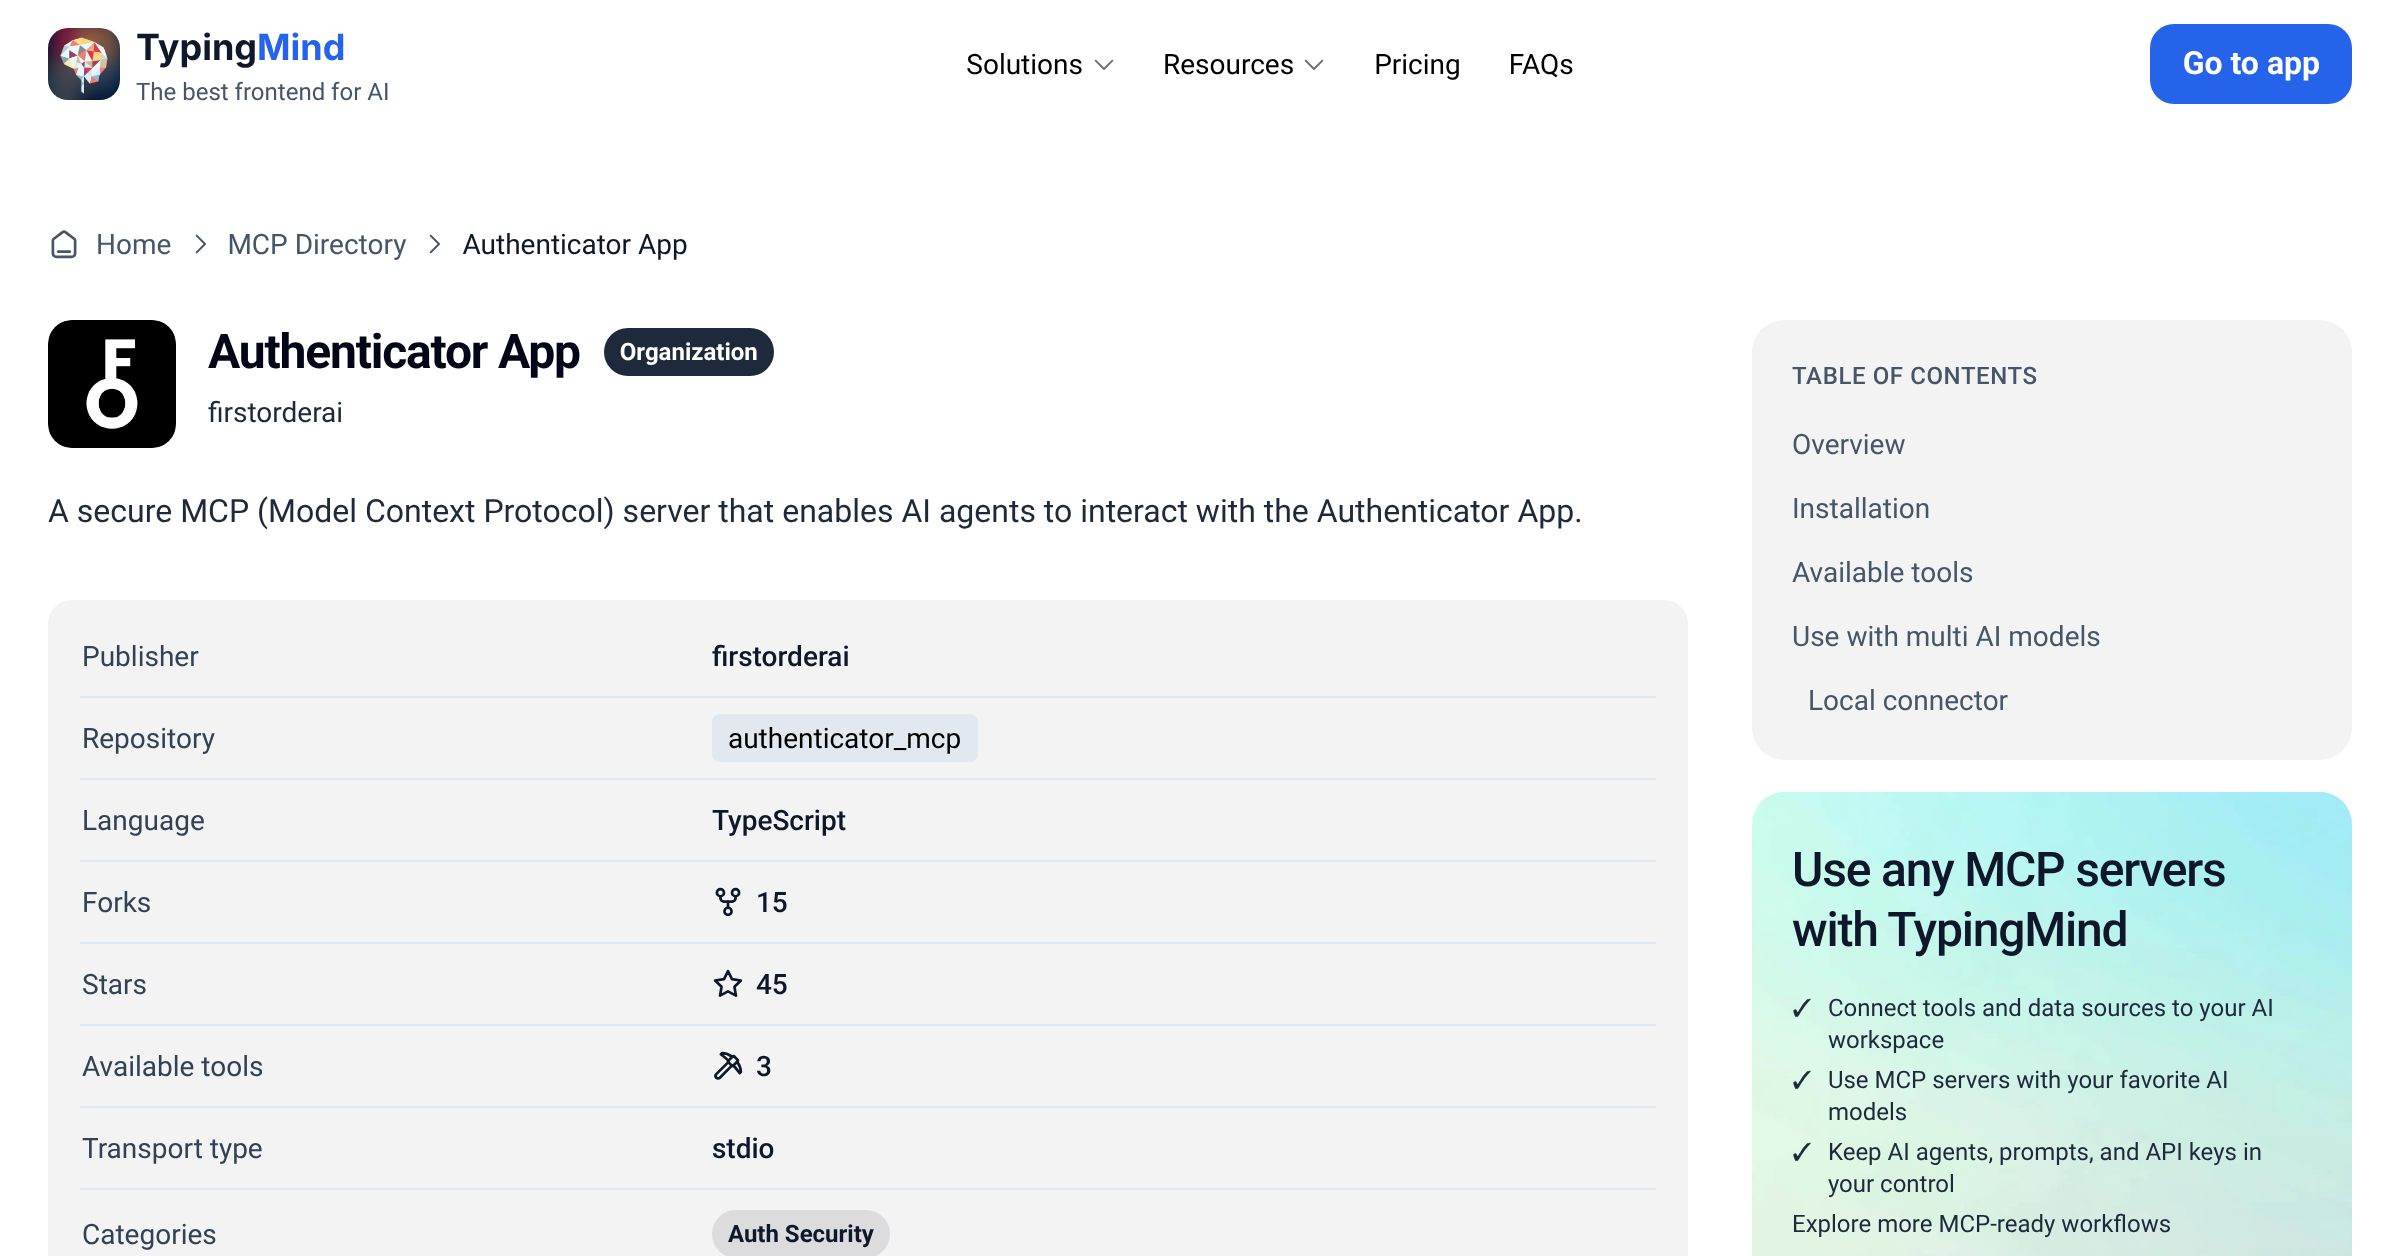Click the firstorderai Publisher value
The width and height of the screenshot is (2400, 1256).
point(780,656)
